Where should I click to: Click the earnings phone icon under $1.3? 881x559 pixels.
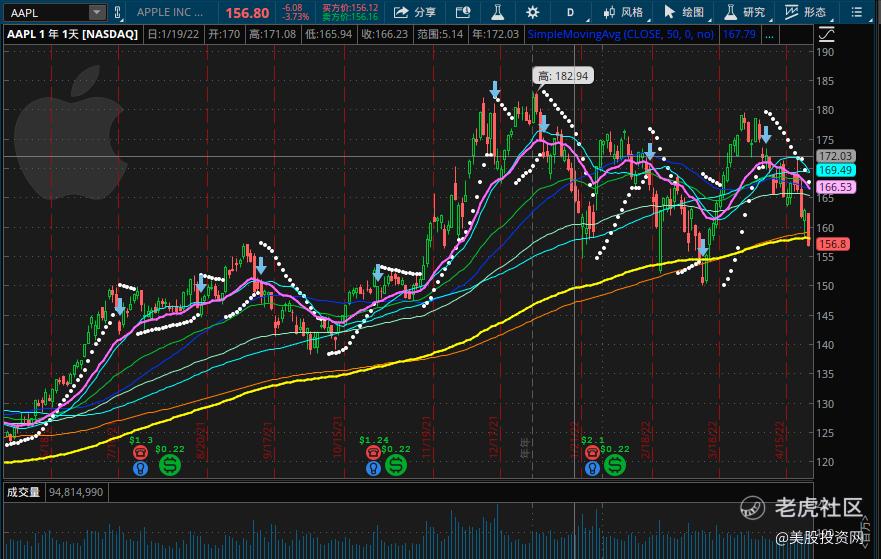(140, 452)
